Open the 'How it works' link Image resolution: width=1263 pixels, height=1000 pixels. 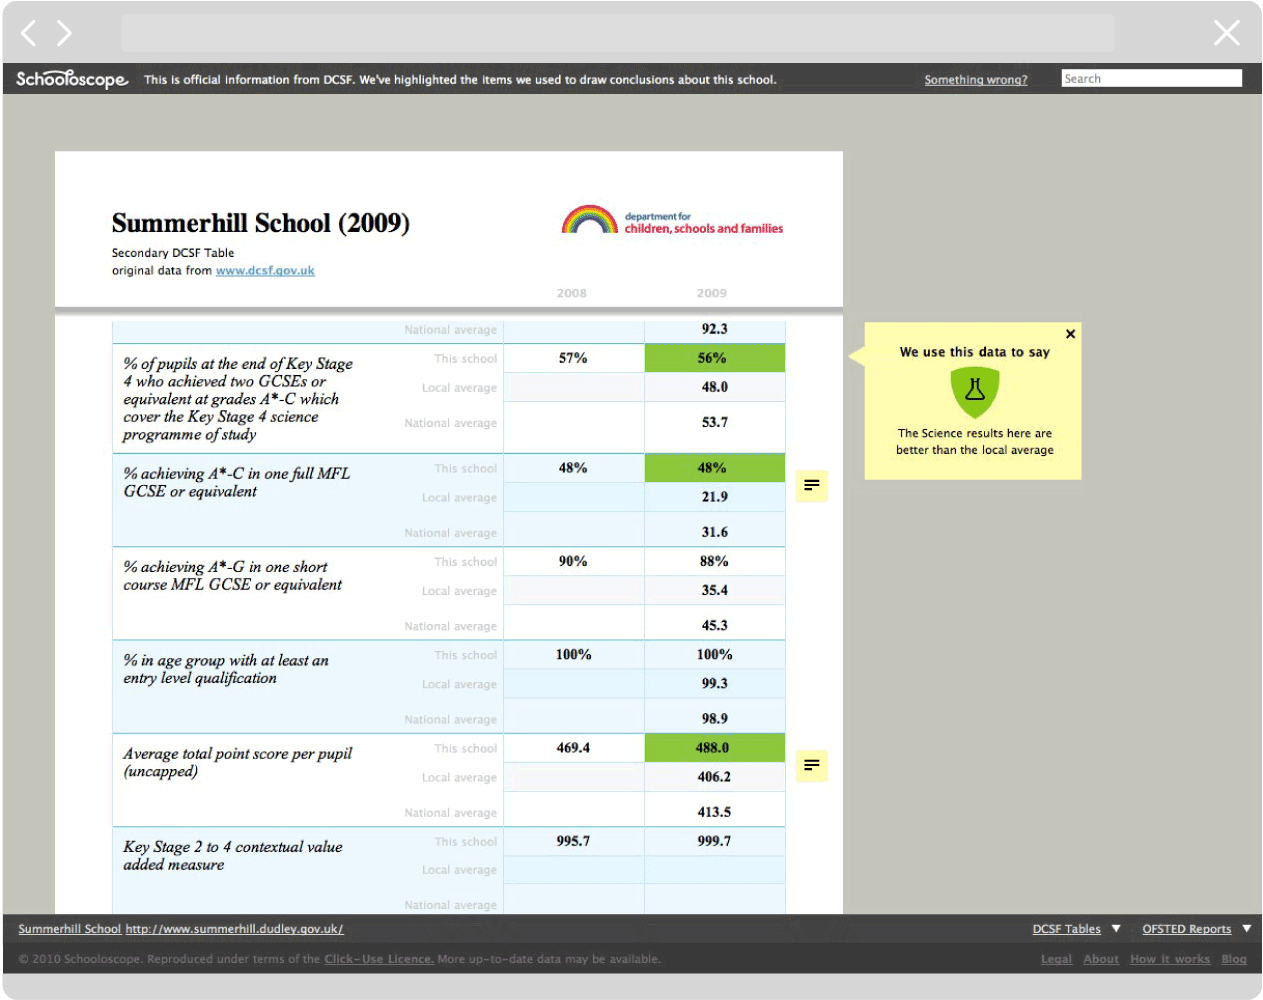[x=1170, y=959]
